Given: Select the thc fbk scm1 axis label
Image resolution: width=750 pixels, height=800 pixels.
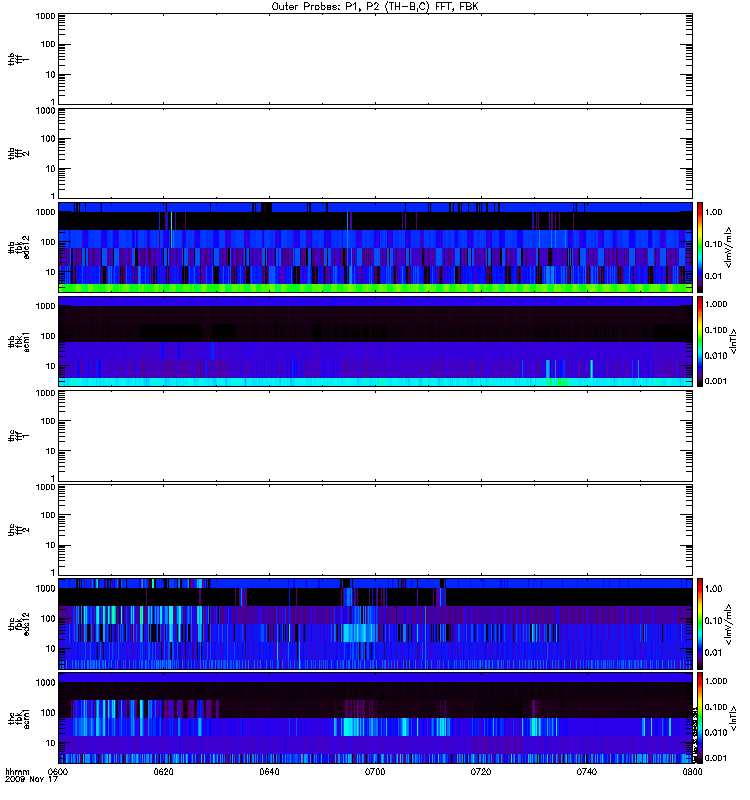Looking at the screenshot, I should click(18, 718).
